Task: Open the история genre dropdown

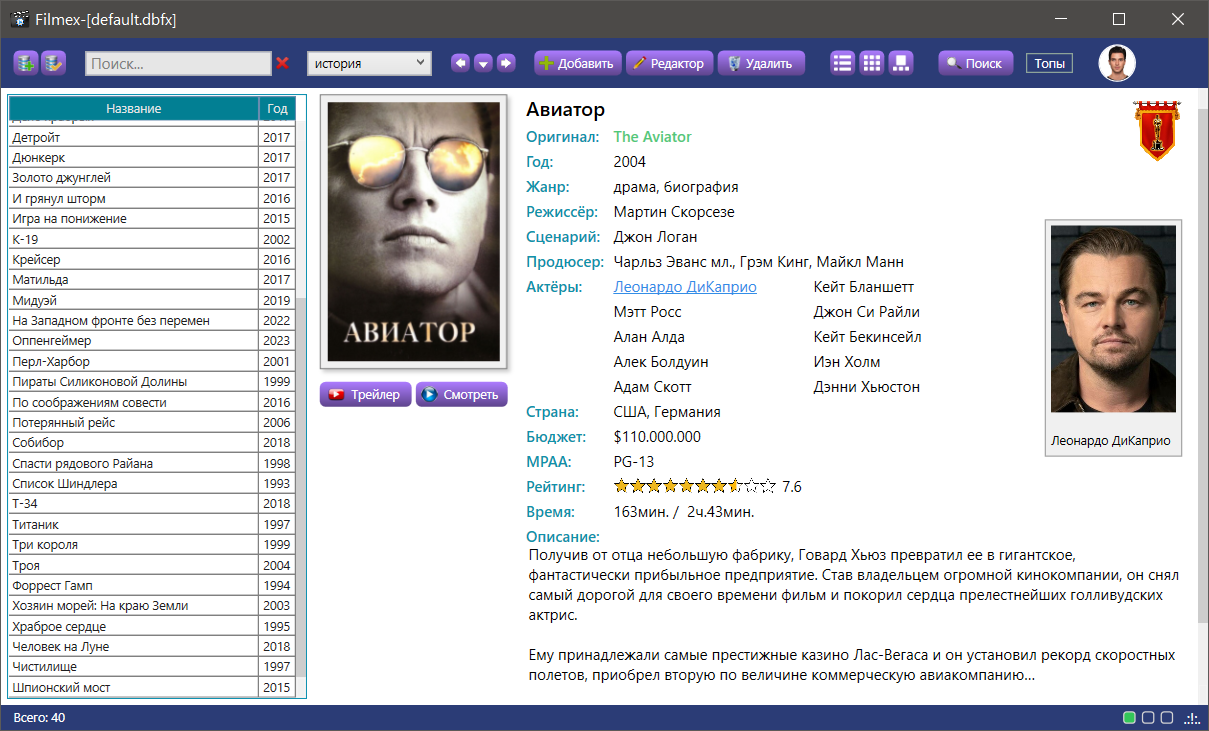Action: 369,63
